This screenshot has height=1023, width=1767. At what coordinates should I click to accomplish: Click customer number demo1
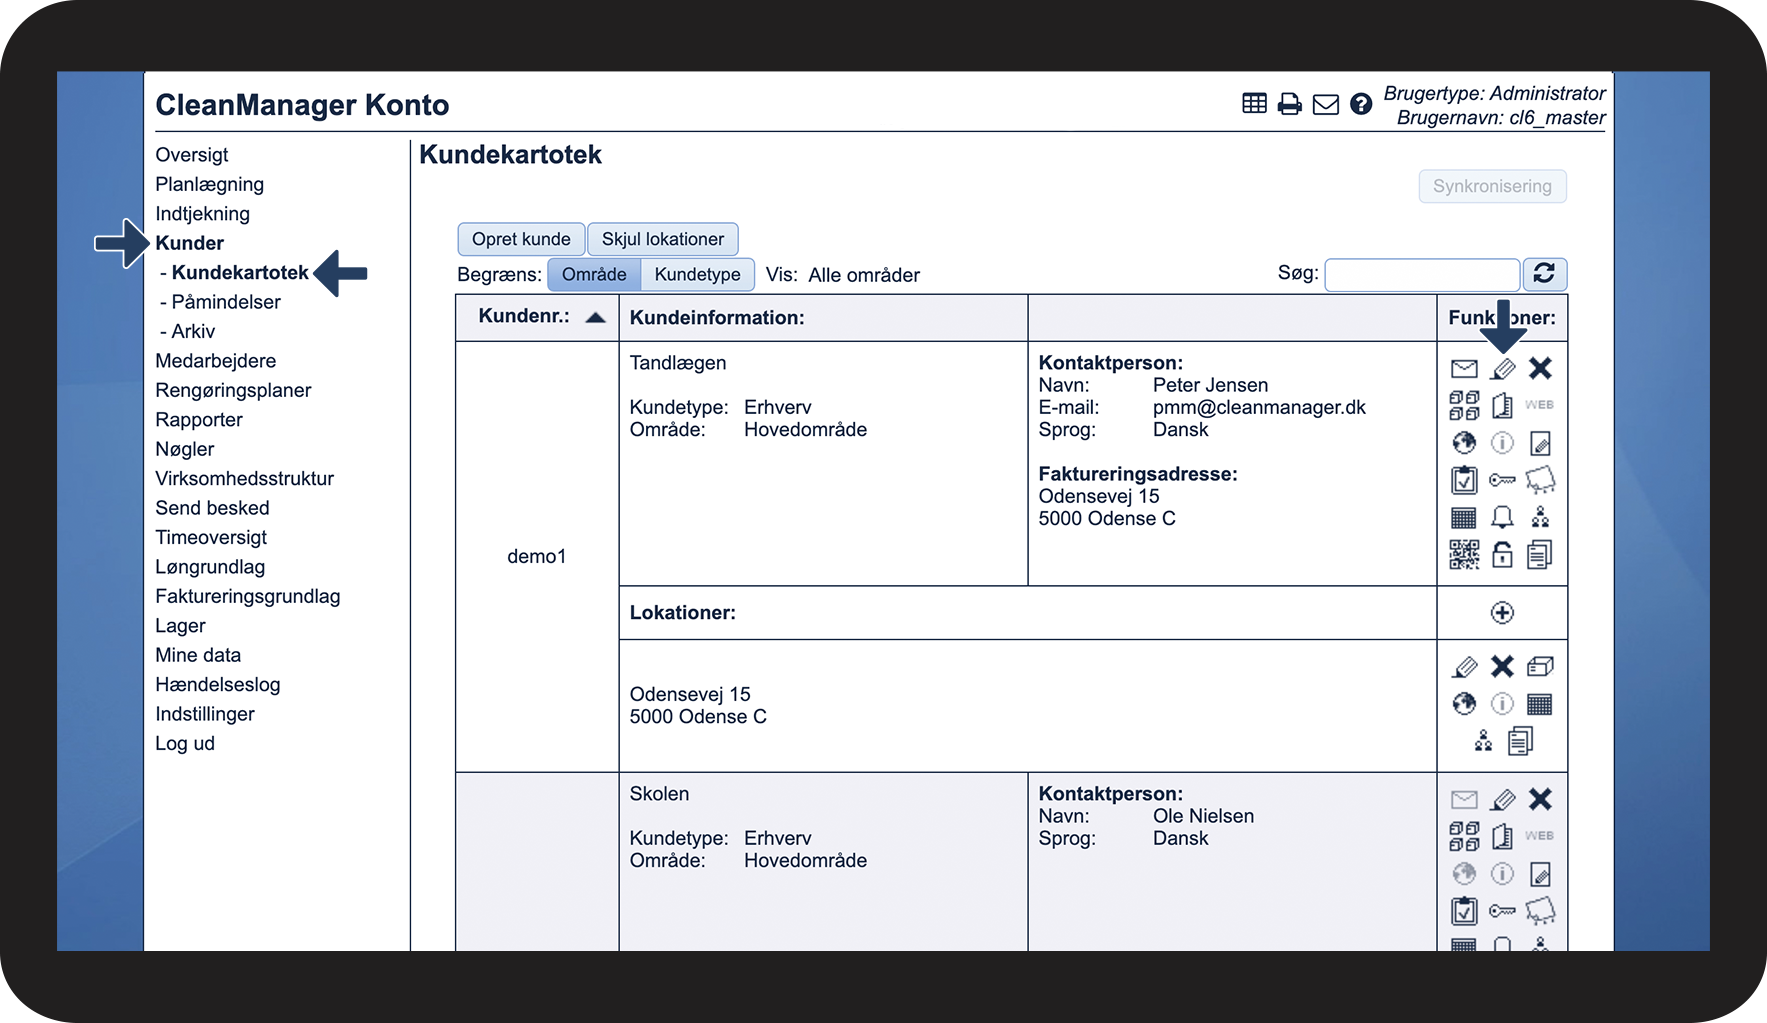[537, 556]
